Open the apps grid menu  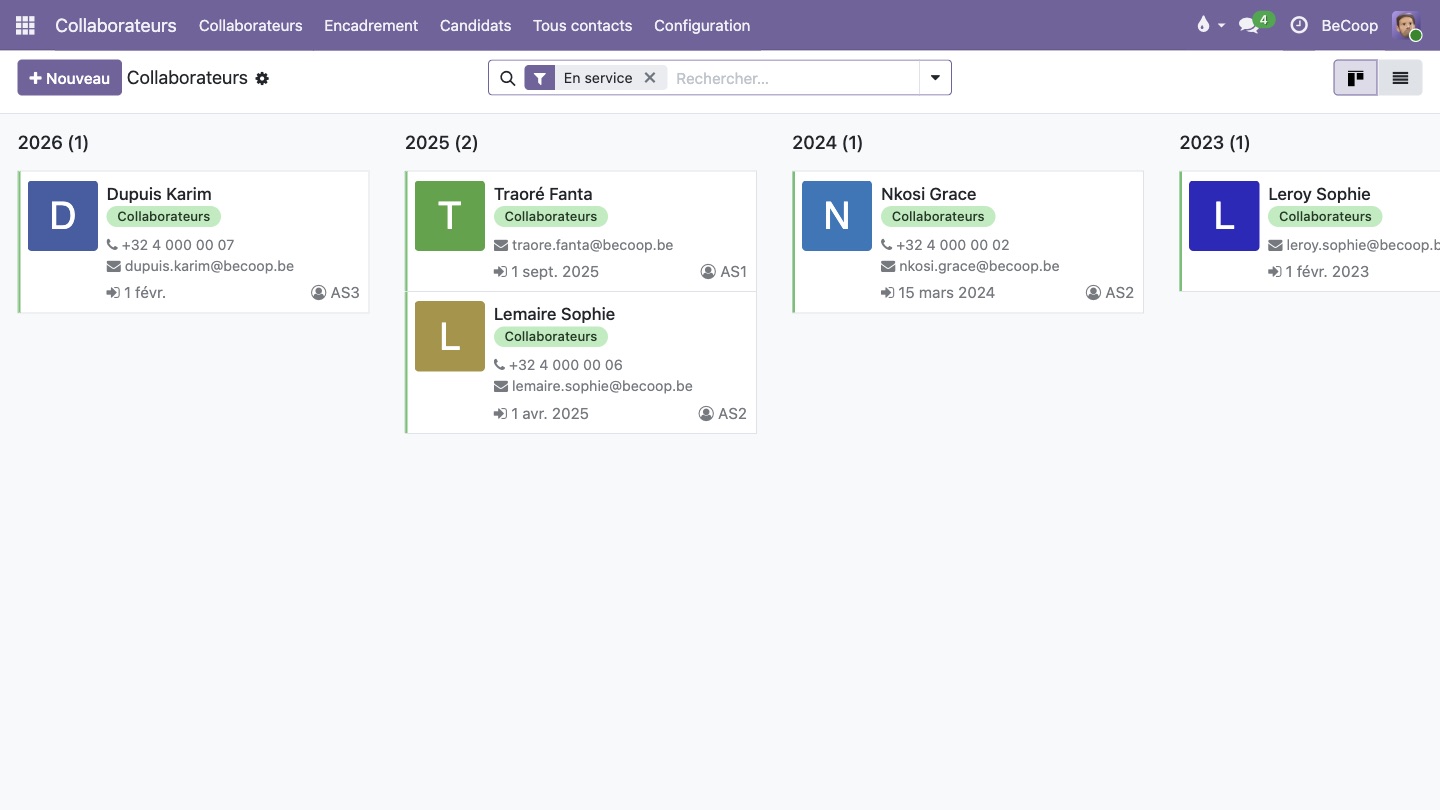point(25,25)
